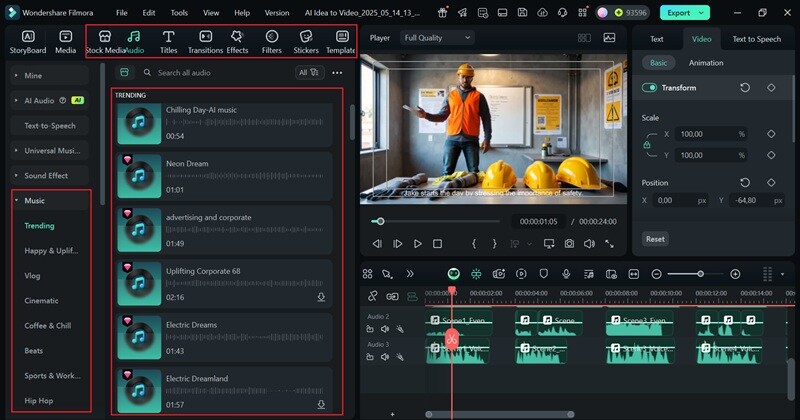
Task: Open the Stickers panel
Action: tap(306, 42)
